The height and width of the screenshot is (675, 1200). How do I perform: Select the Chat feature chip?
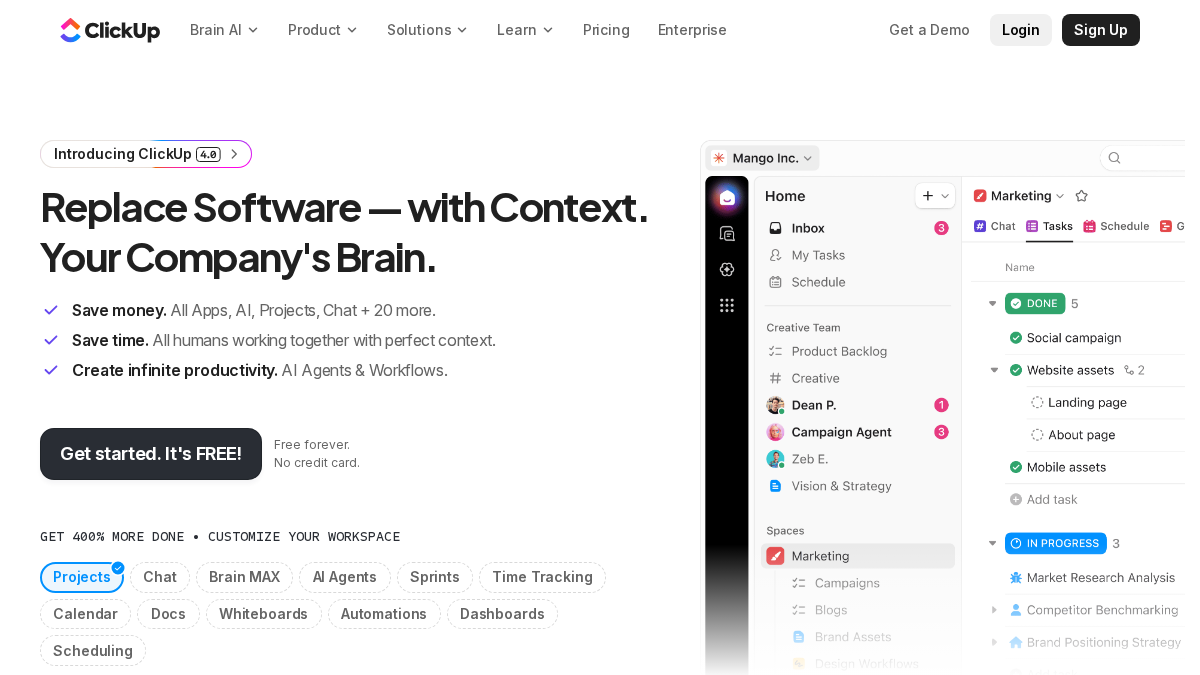coord(160,577)
